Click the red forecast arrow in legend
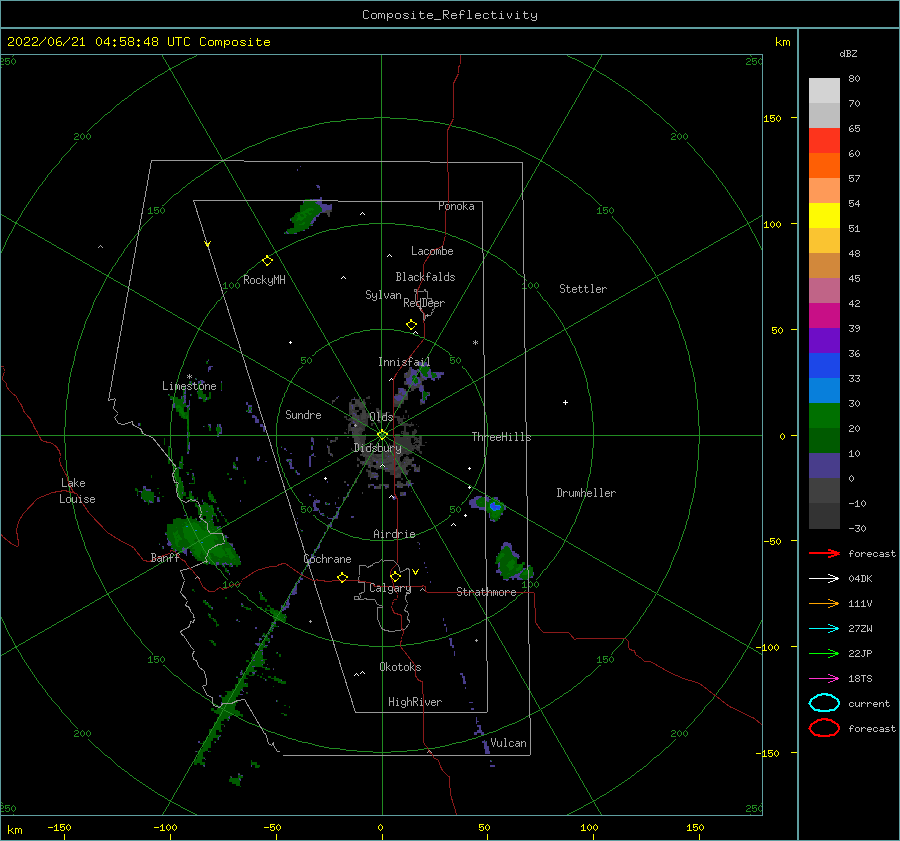900x841 pixels. [x=824, y=553]
